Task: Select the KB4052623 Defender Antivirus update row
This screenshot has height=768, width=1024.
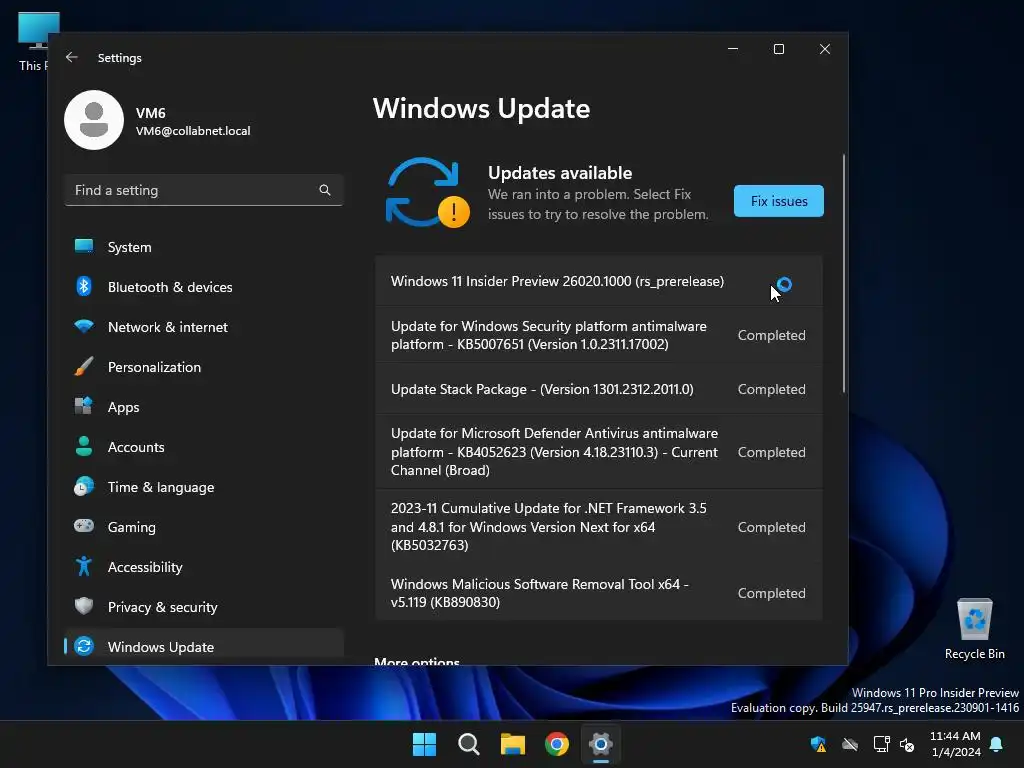Action: coord(598,452)
